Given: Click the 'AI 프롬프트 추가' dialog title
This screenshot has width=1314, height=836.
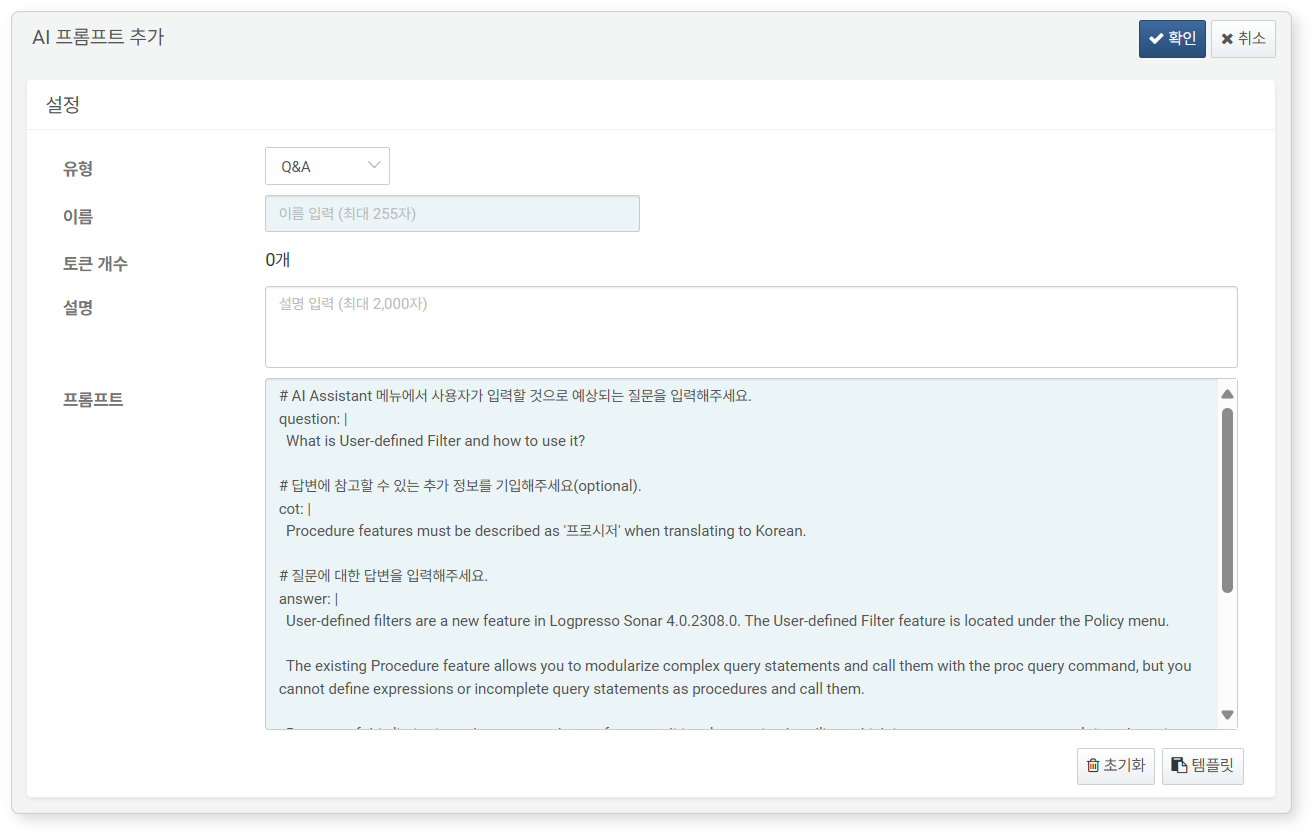Looking at the screenshot, I should click(x=98, y=37).
